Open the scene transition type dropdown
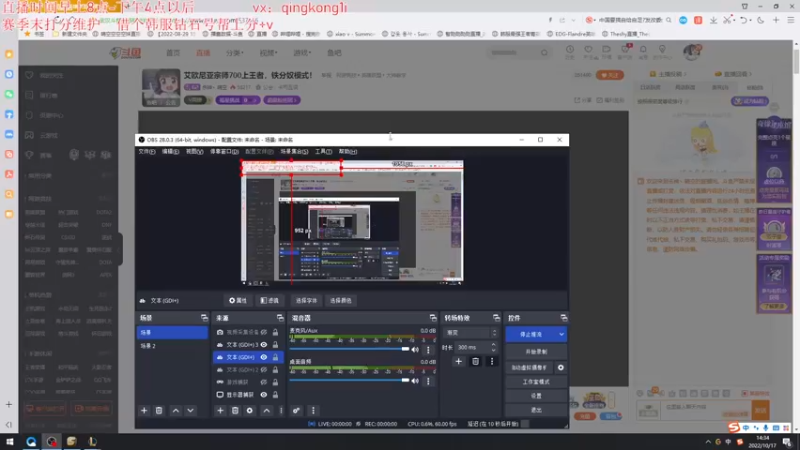The height and width of the screenshot is (450, 800). click(x=470, y=333)
